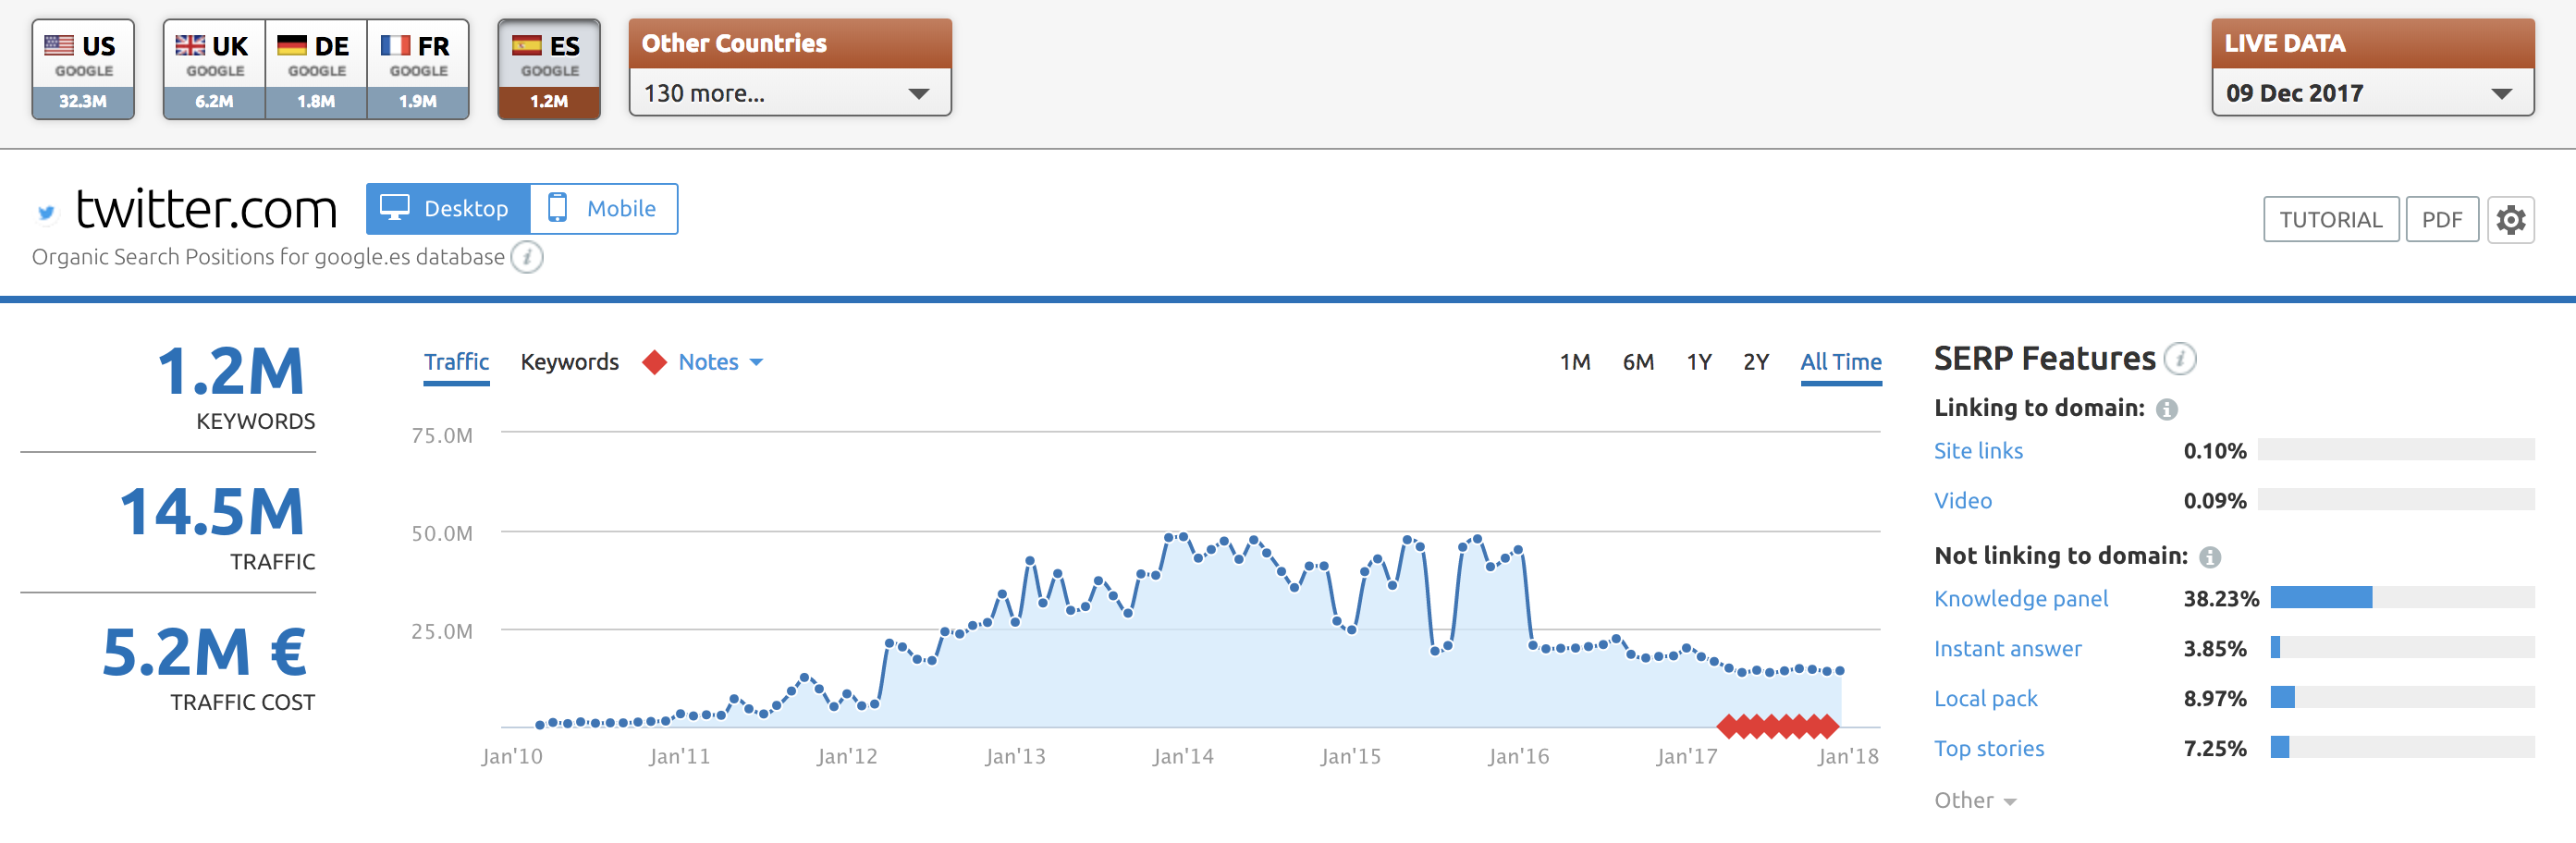2576x843 pixels.
Task: Select the Keywords chart tab
Action: click(569, 362)
